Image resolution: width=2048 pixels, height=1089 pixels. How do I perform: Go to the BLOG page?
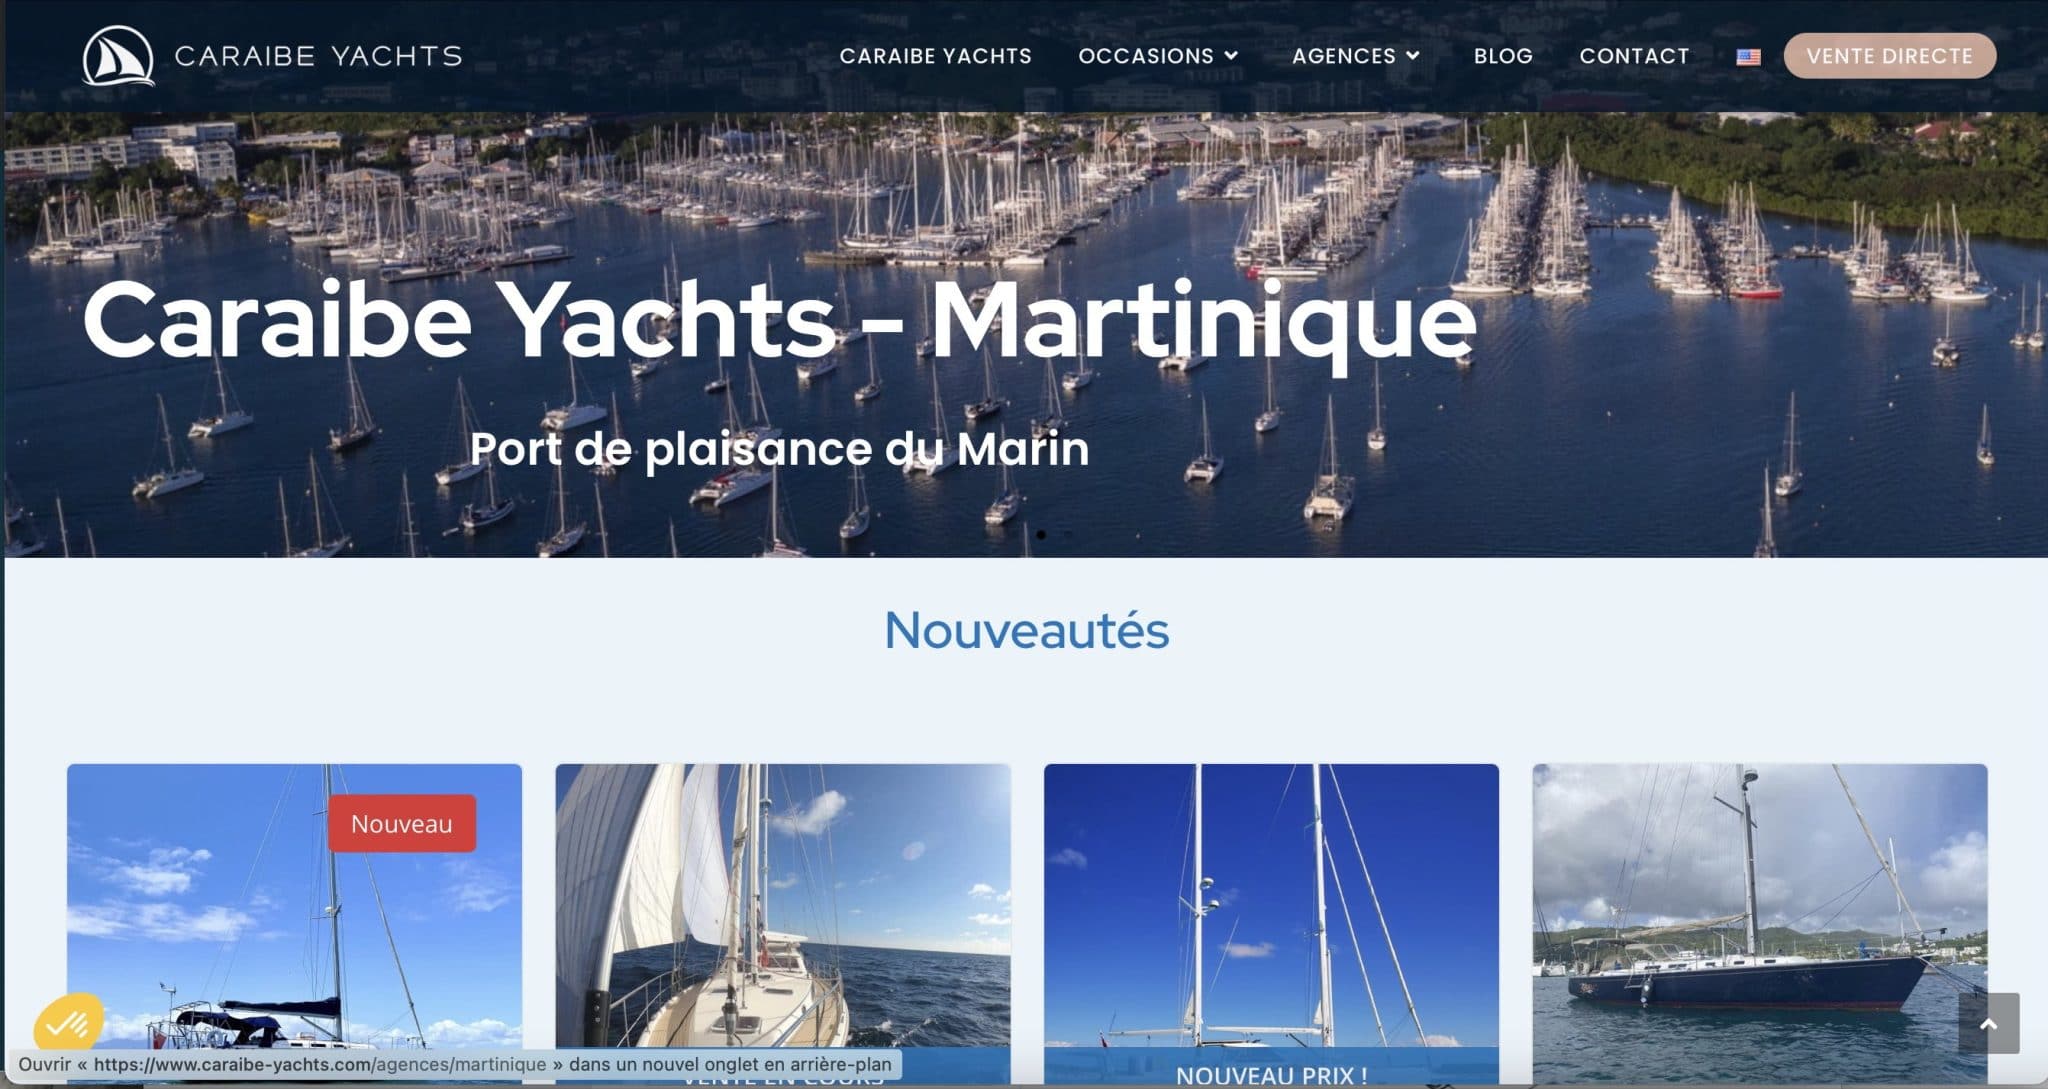coord(1503,56)
